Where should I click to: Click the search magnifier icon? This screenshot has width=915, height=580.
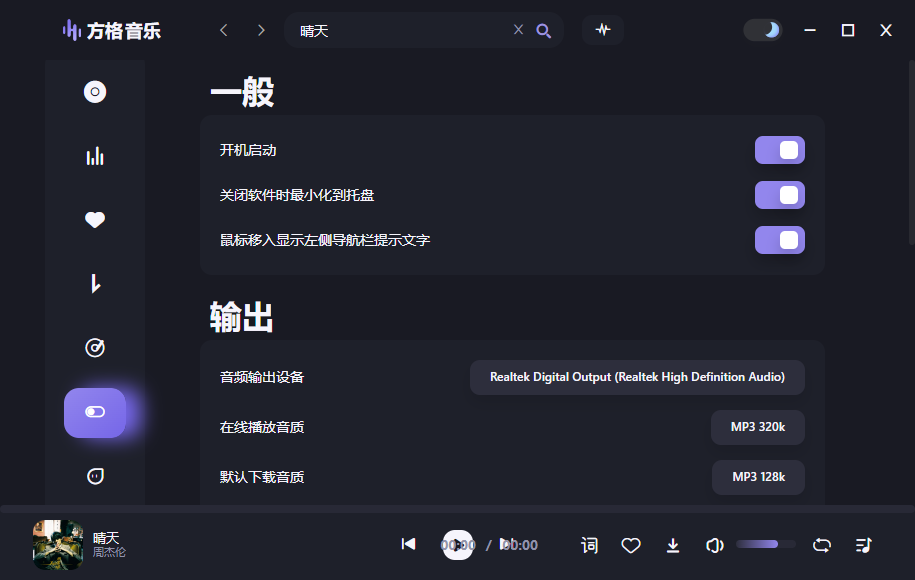[x=543, y=30]
